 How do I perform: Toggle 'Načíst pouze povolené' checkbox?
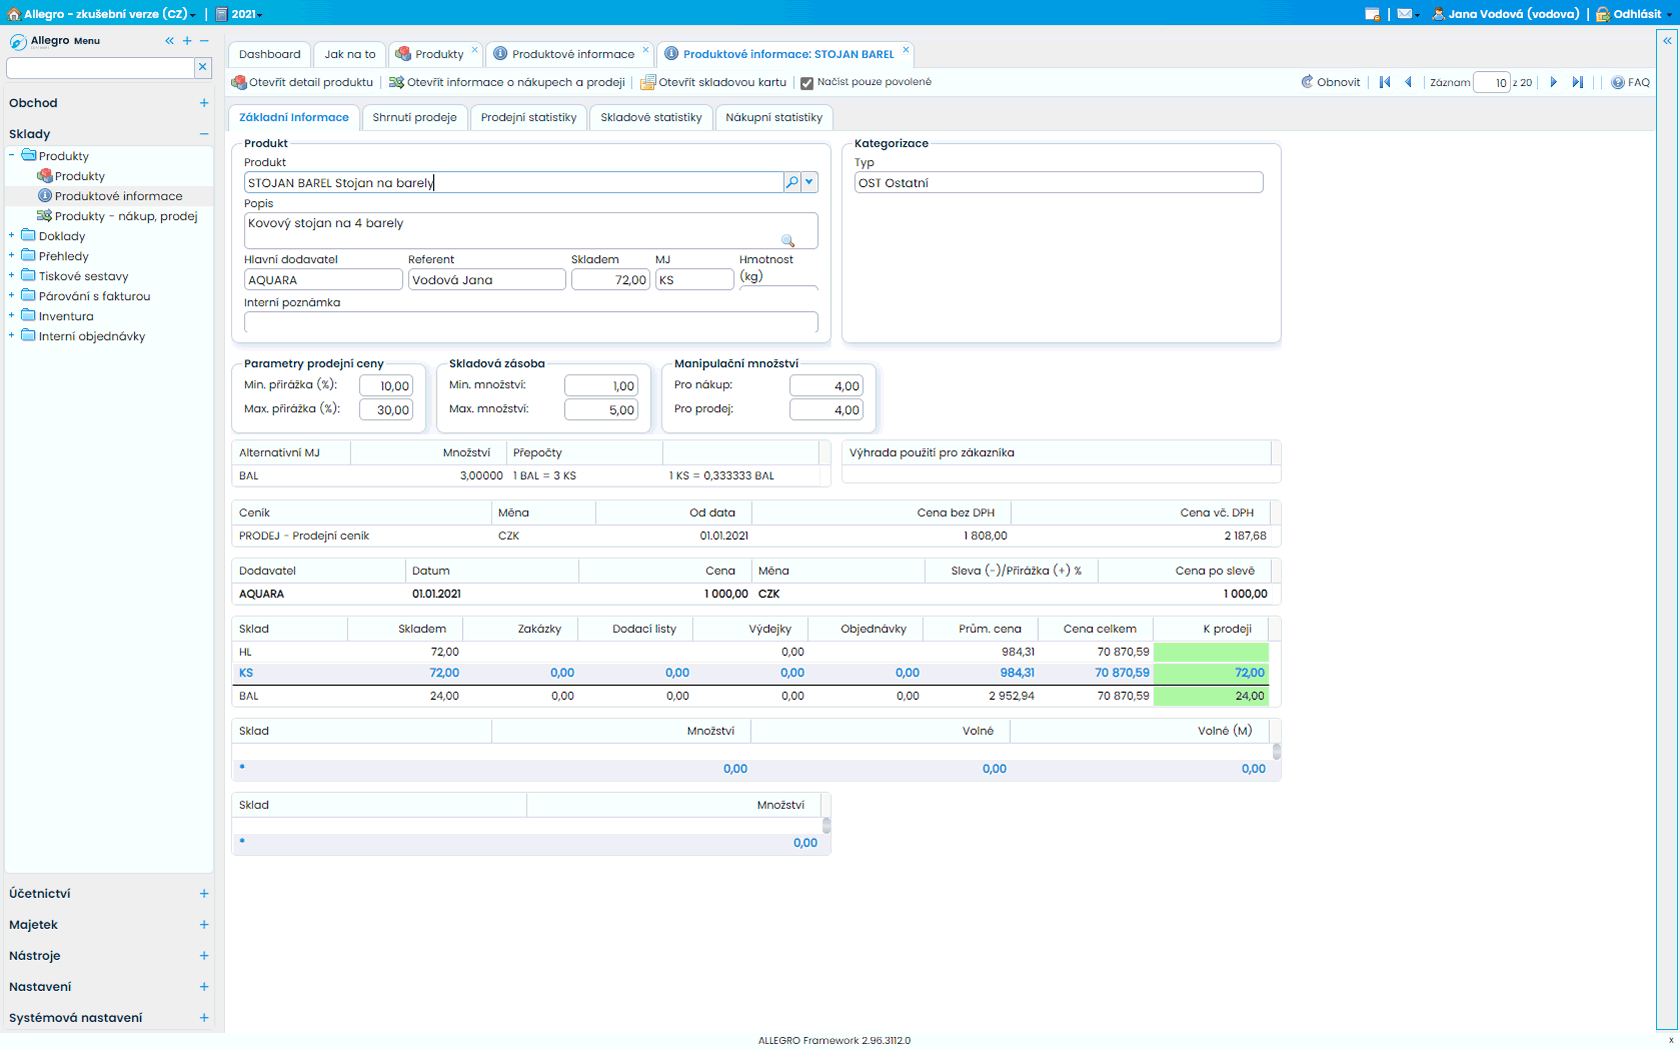coord(807,83)
